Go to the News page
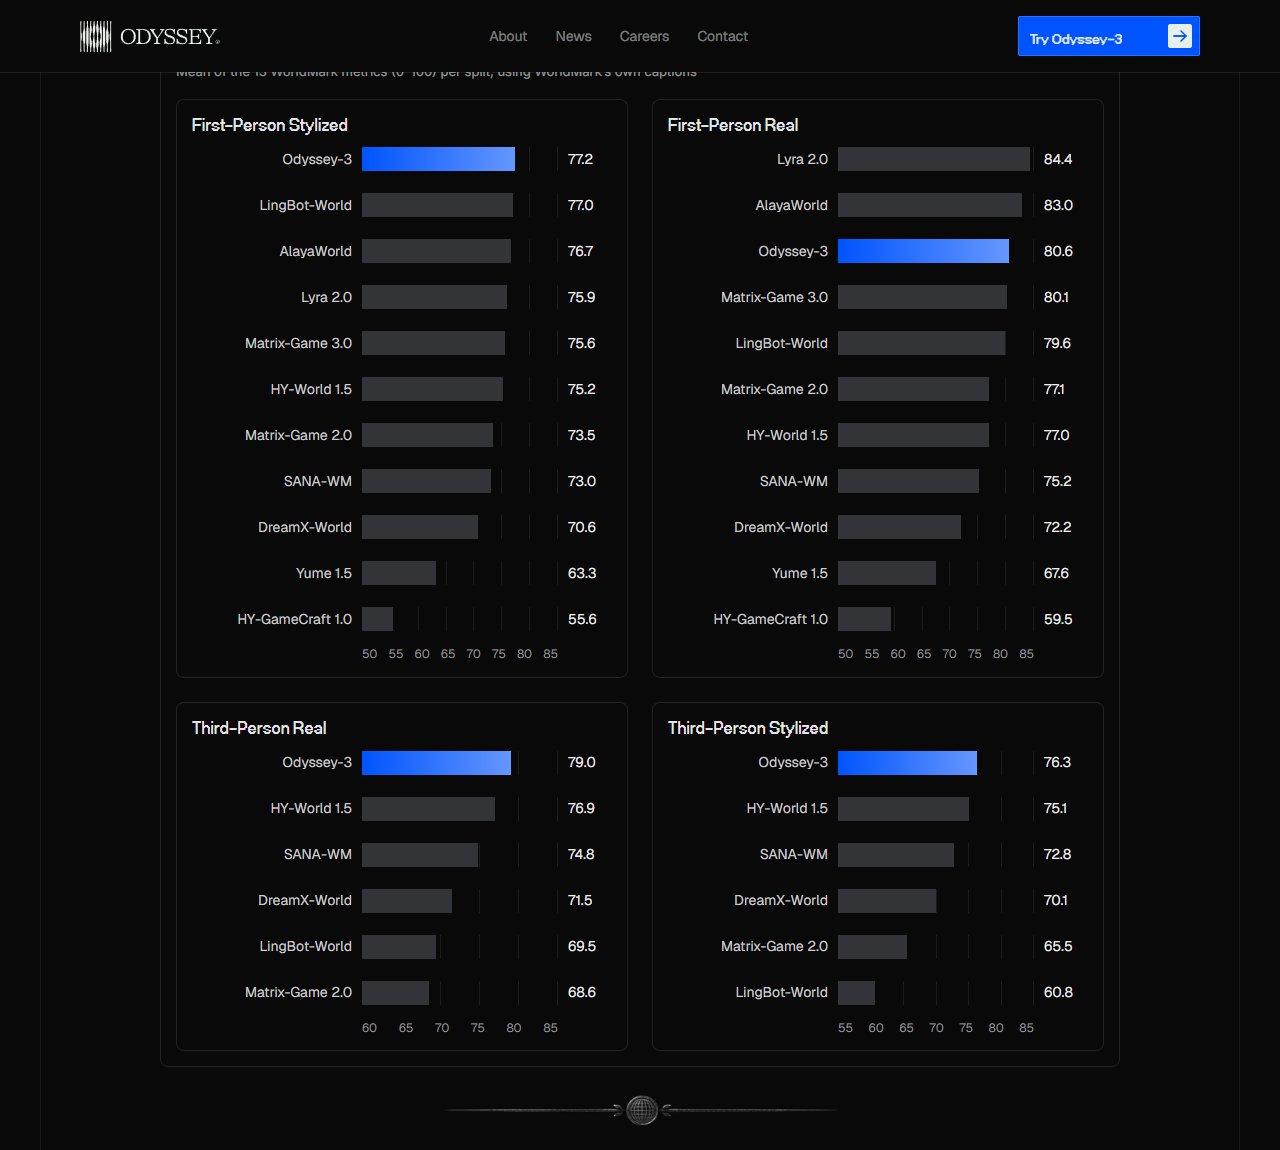1280x1150 pixels. [573, 36]
